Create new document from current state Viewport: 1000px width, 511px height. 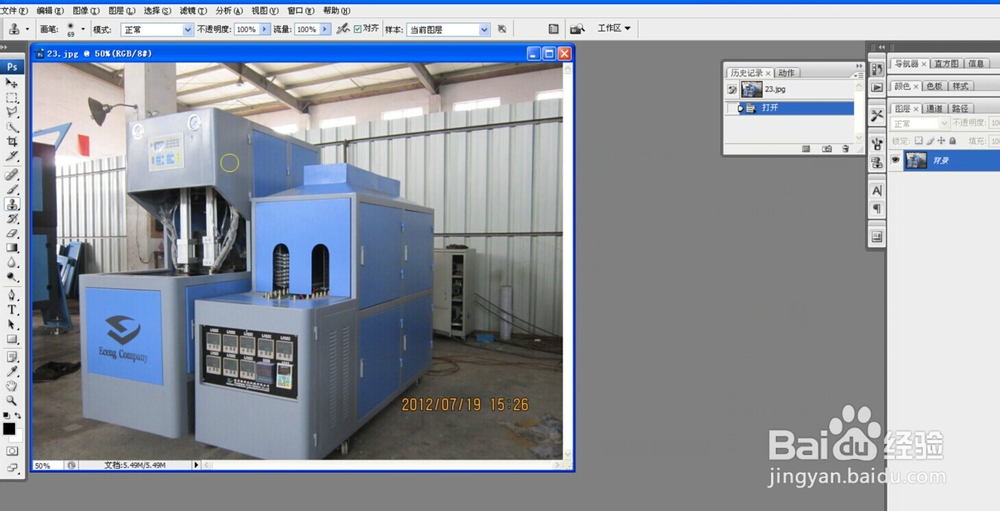tap(806, 149)
